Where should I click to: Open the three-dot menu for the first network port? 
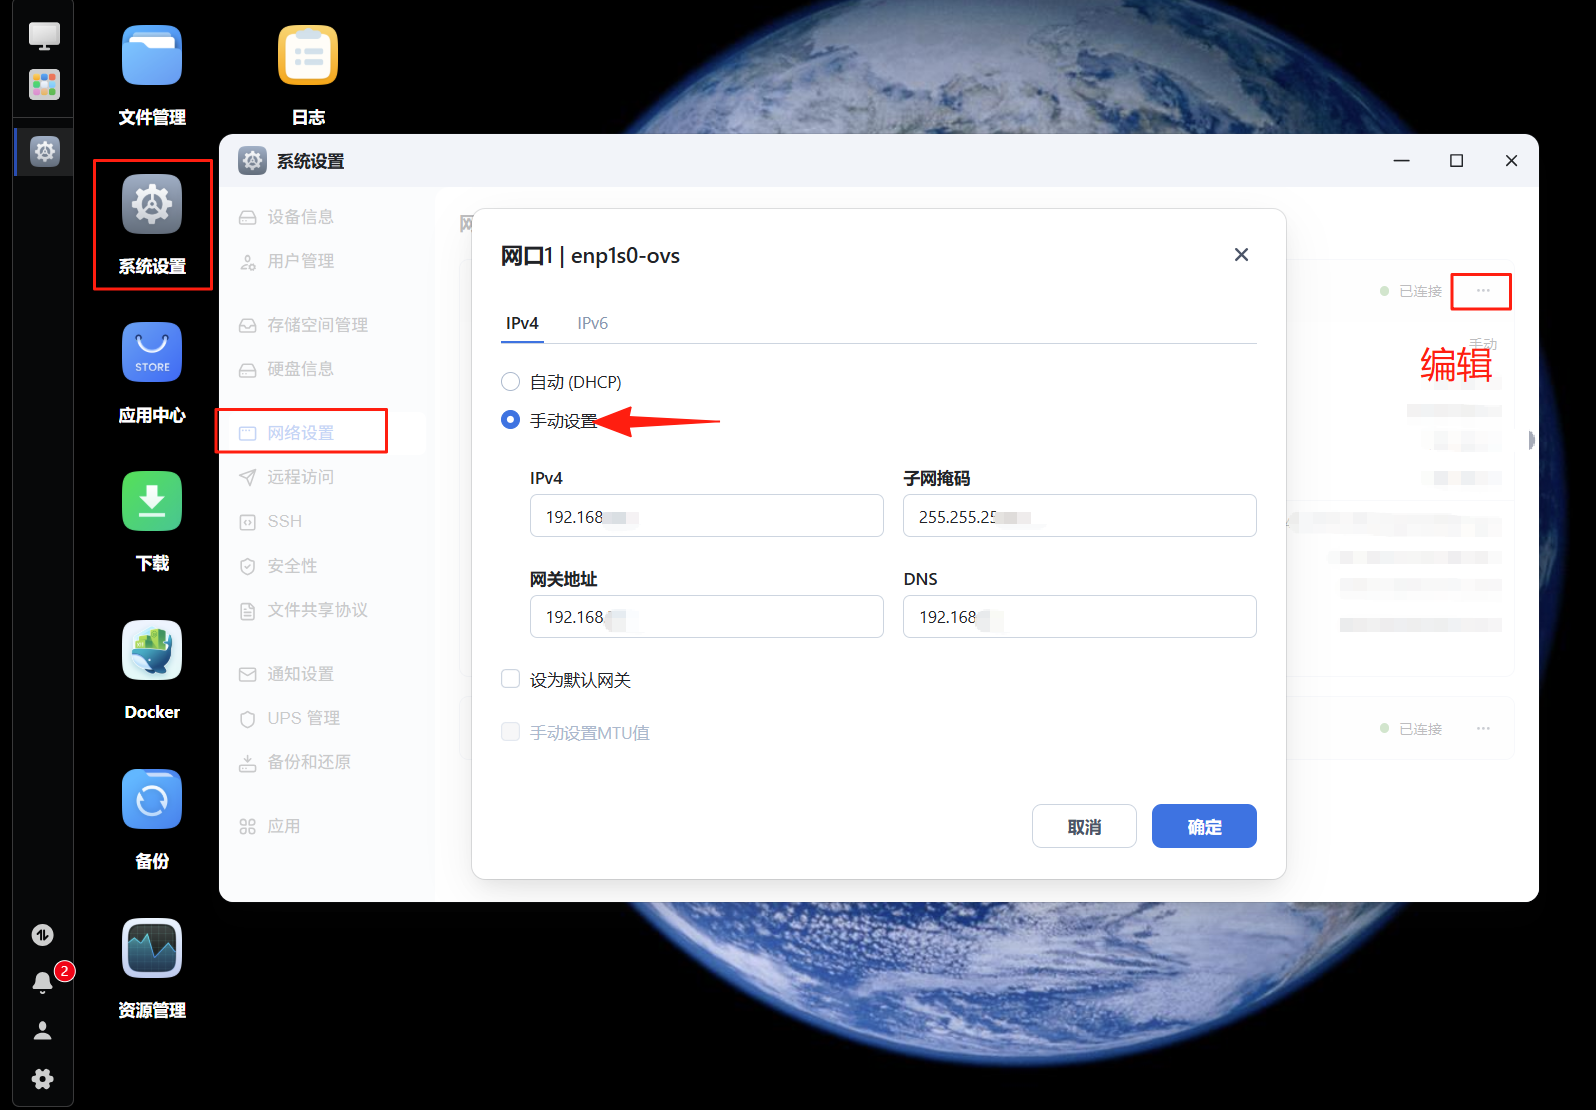[1482, 291]
